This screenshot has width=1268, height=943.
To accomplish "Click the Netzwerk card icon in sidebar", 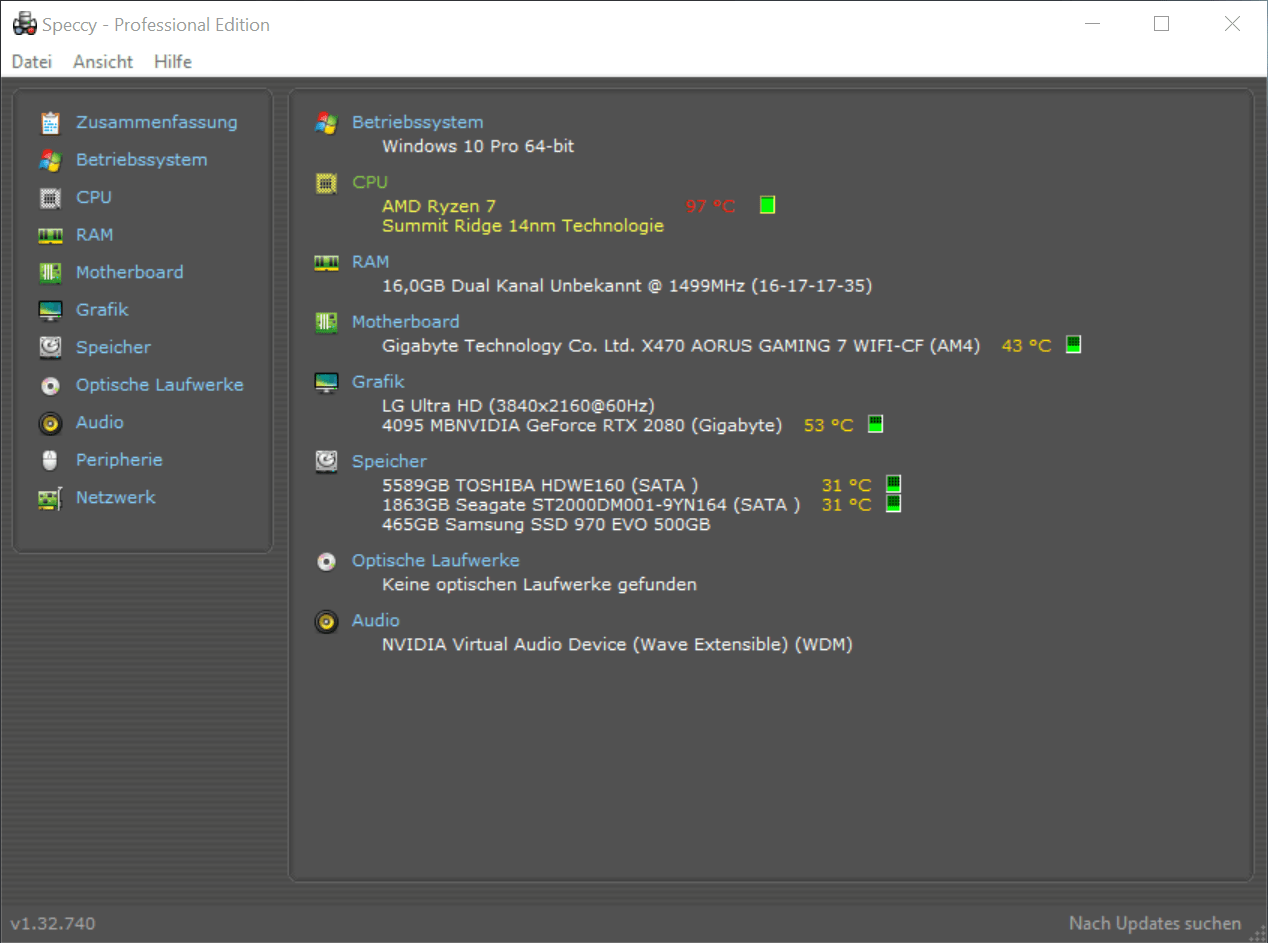I will pos(50,498).
